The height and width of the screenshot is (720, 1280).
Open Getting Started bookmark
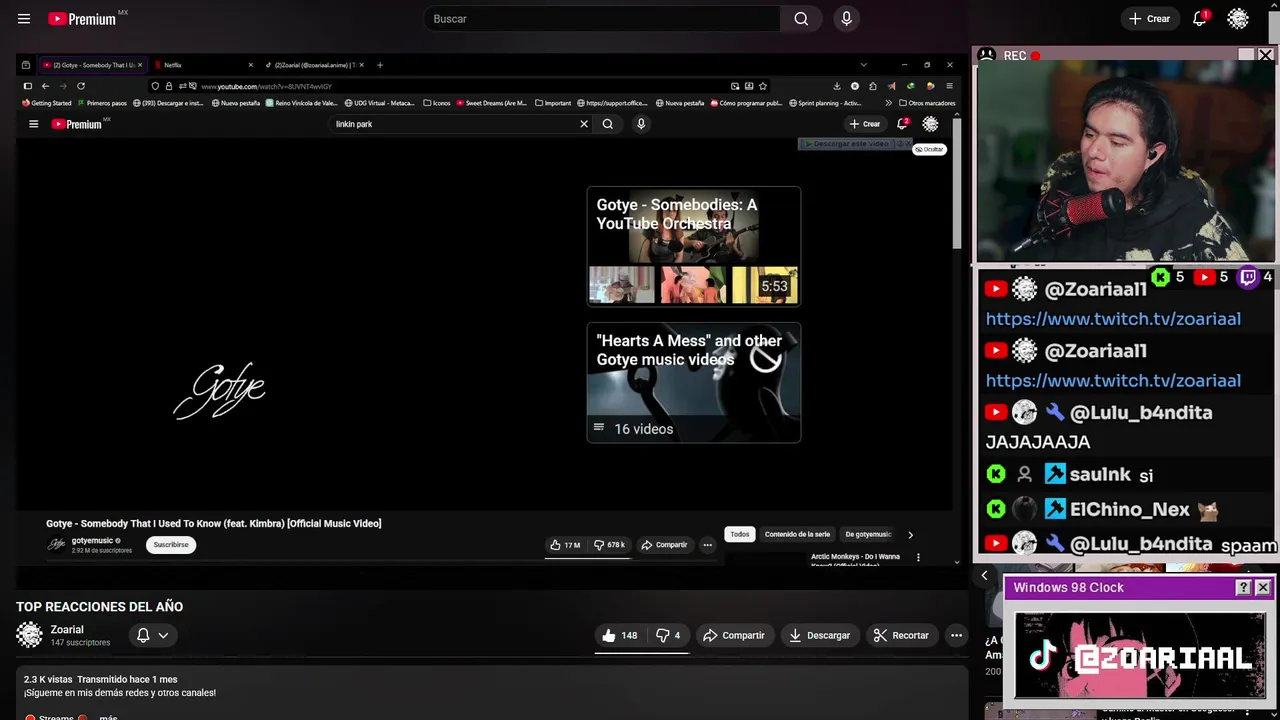[47, 103]
